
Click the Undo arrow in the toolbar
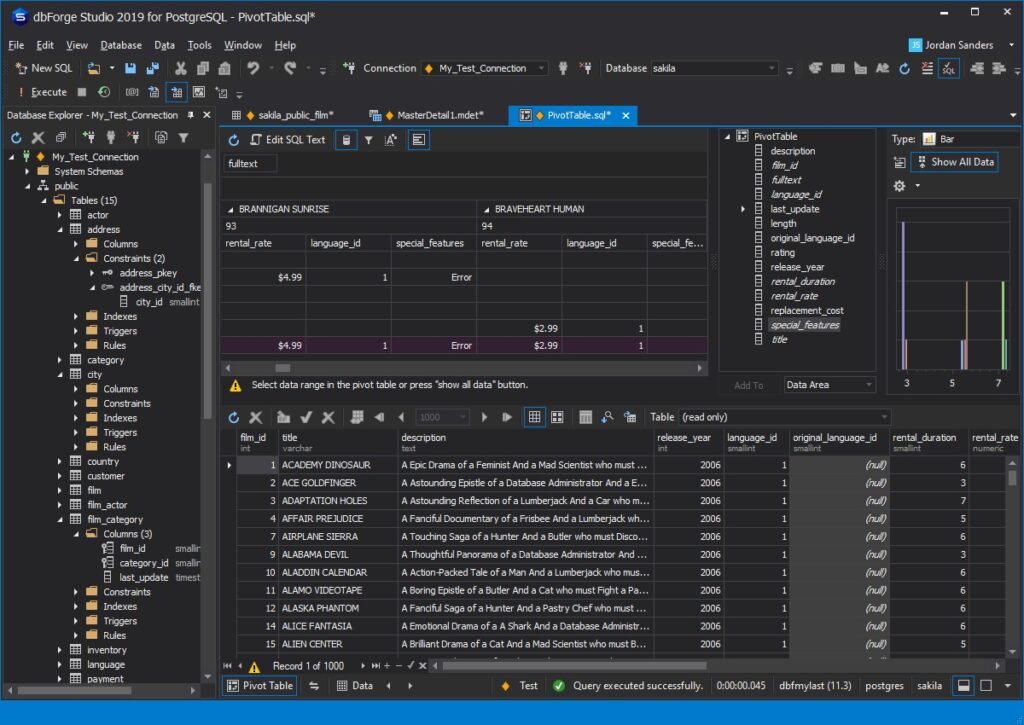coord(254,69)
